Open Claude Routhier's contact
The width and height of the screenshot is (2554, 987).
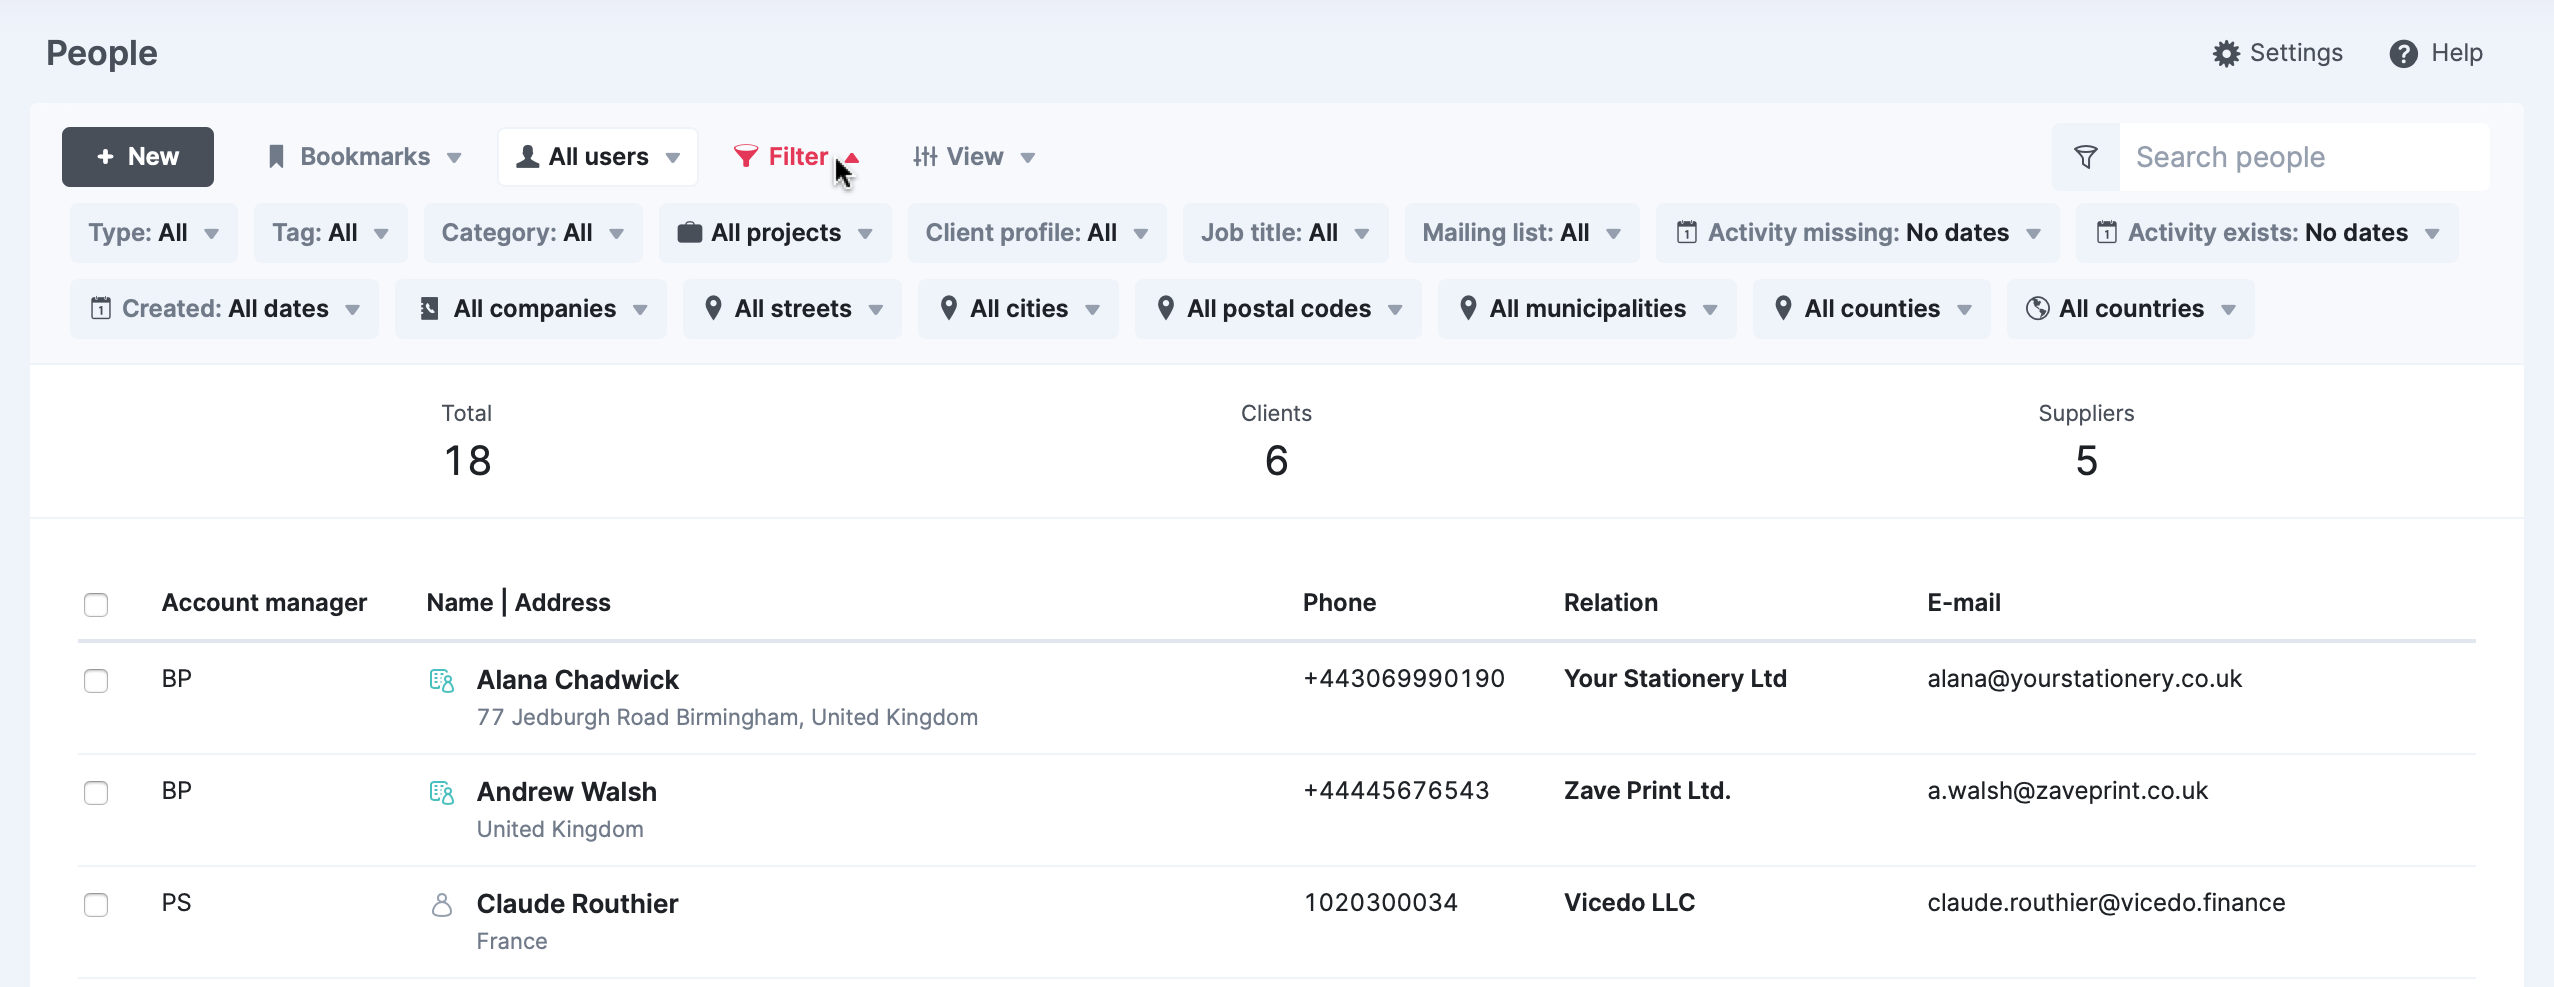pyautogui.click(x=578, y=904)
